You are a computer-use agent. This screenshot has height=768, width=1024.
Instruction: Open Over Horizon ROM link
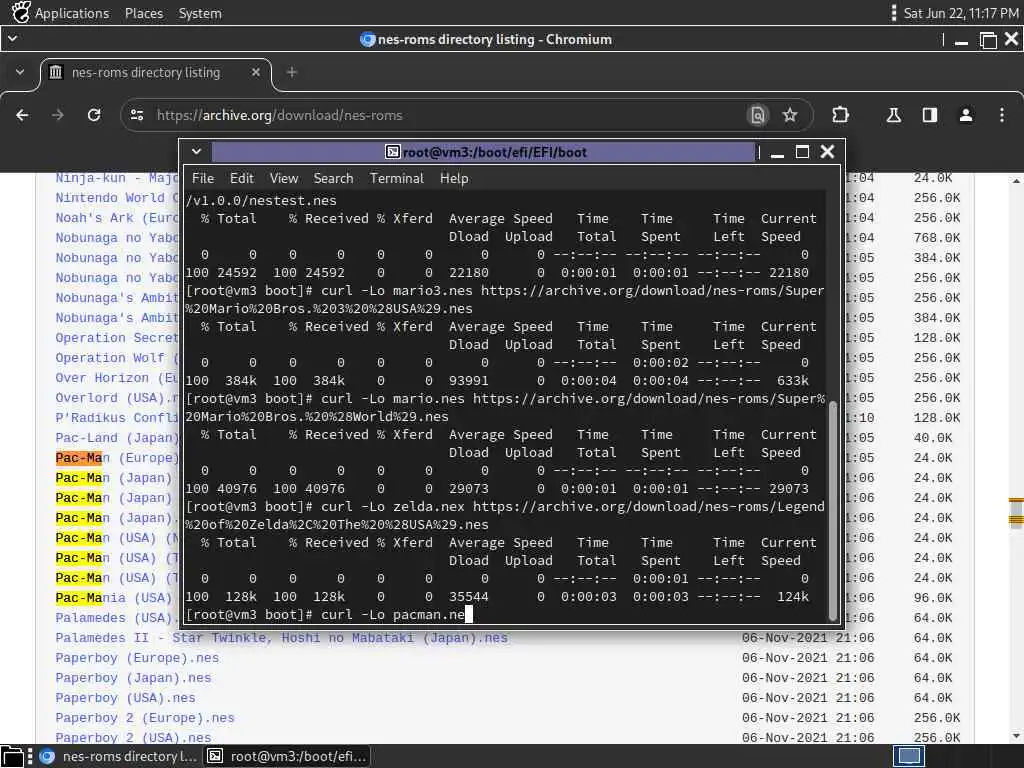click(x=116, y=378)
